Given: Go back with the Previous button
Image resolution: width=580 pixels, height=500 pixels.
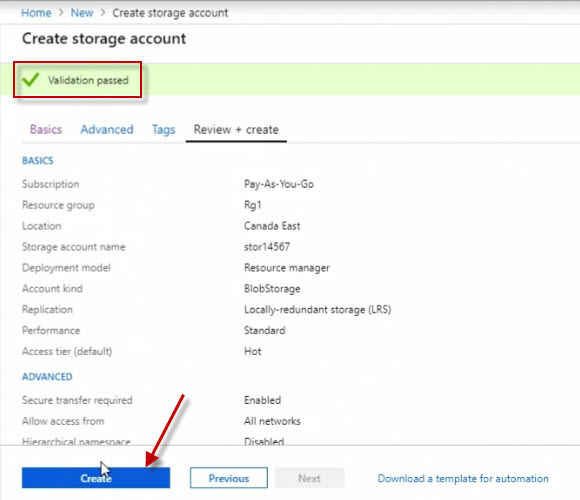Looking at the screenshot, I should coord(229,478).
